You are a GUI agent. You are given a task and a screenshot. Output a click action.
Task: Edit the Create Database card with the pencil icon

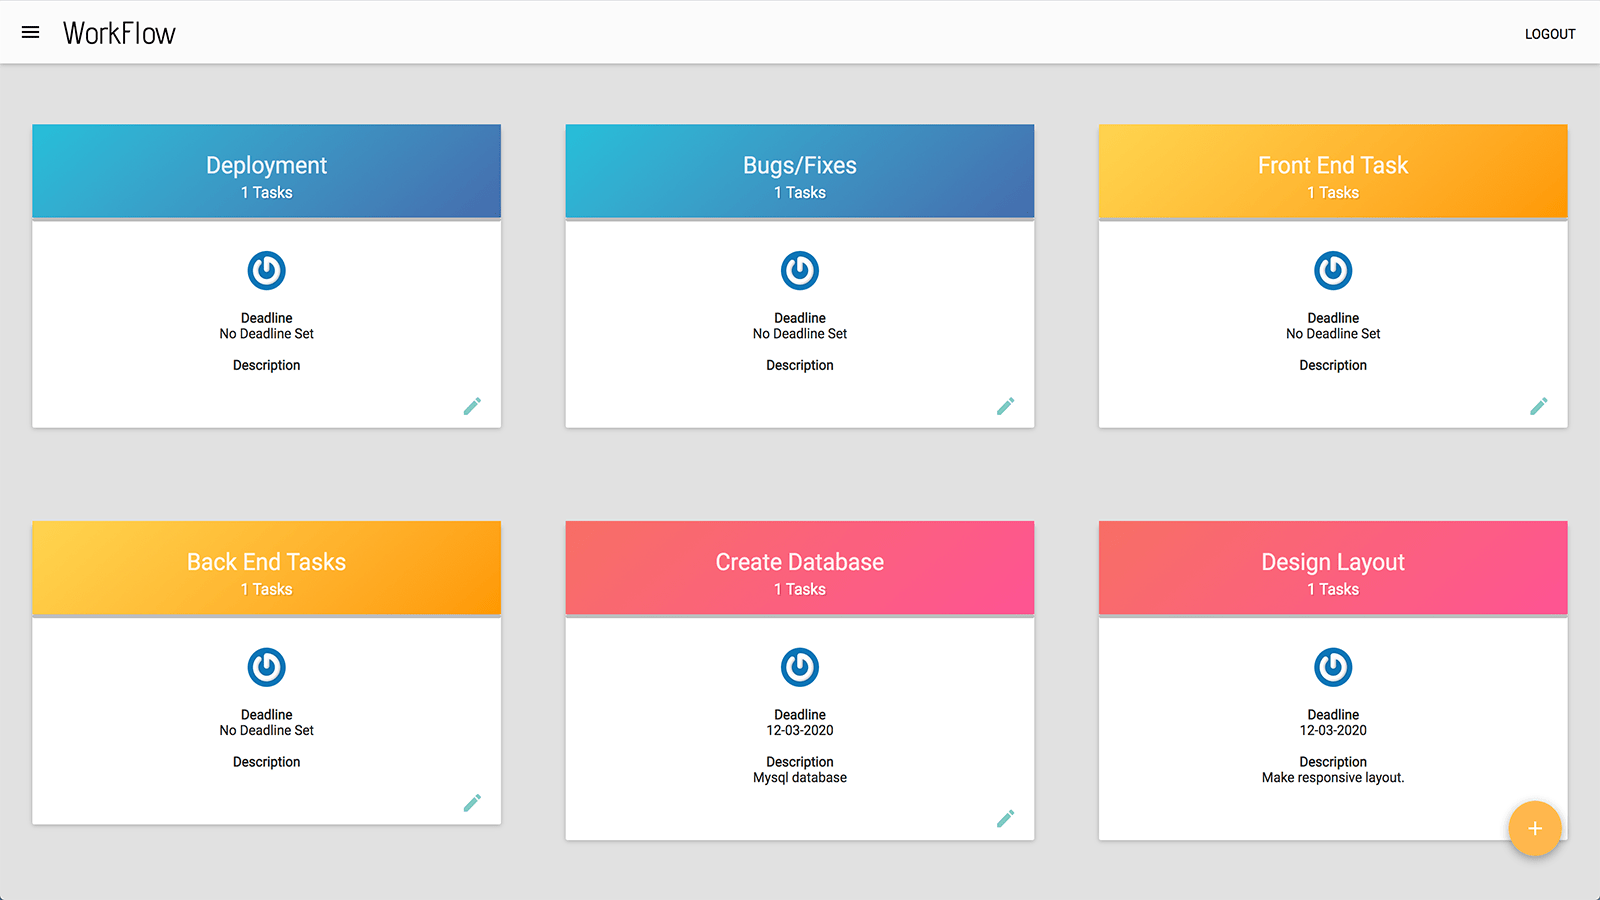tap(1006, 819)
